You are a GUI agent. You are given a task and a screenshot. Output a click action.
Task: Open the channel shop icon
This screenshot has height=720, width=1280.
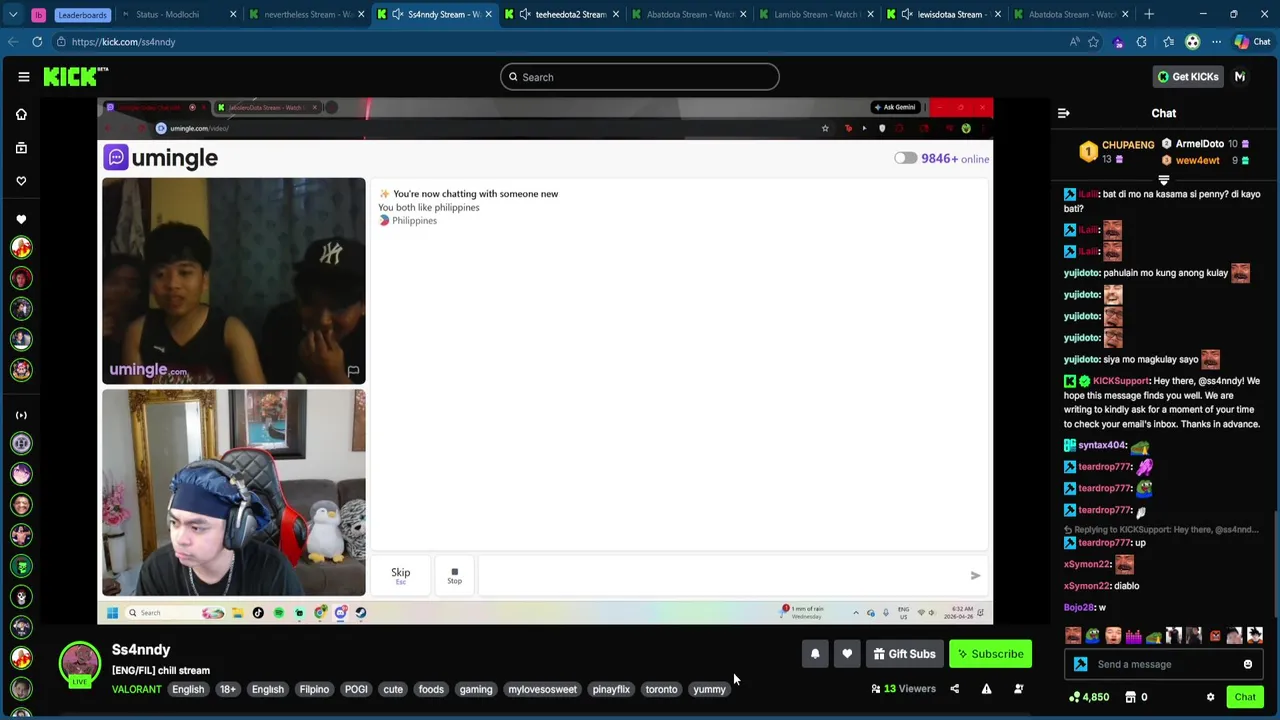(x=1130, y=697)
